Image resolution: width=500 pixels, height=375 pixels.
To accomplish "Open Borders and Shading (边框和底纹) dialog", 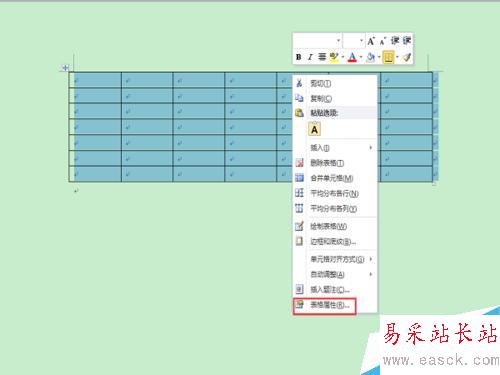I will click(x=335, y=242).
